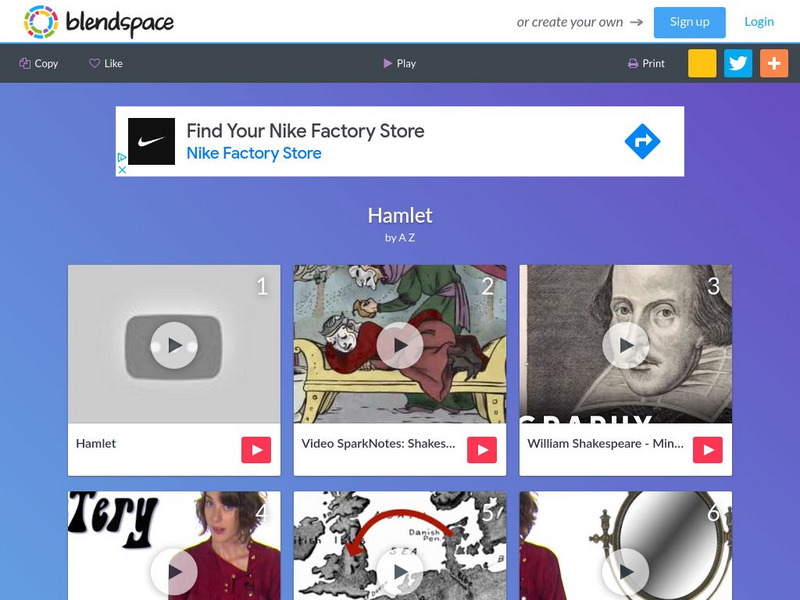Open the Nike Factory Store link
Image resolution: width=800 pixels, height=600 pixels.
click(x=254, y=153)
